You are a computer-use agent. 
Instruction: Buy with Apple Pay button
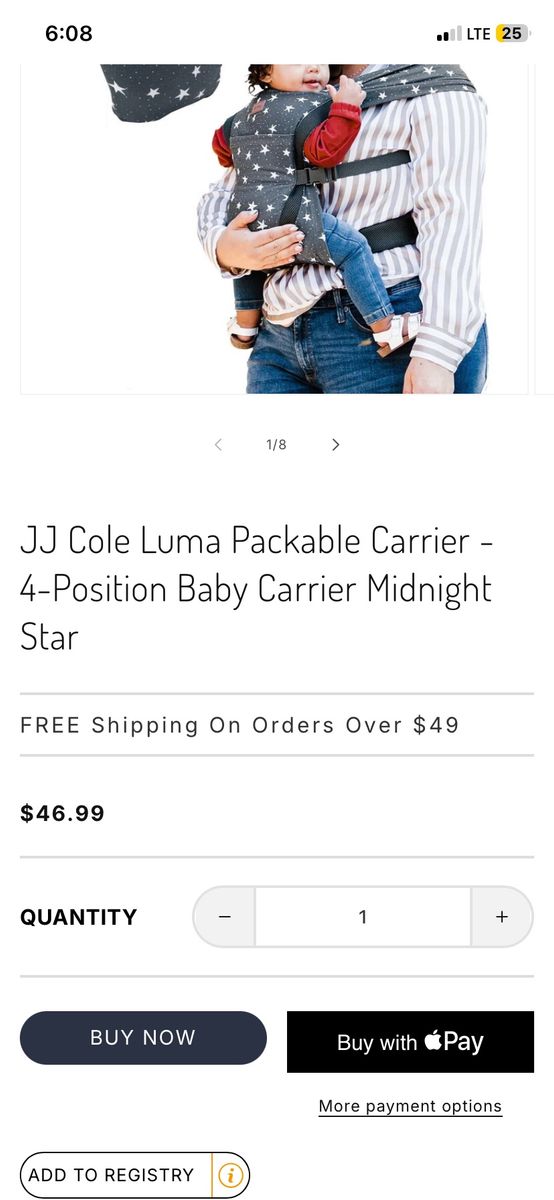pos(410,1042)
